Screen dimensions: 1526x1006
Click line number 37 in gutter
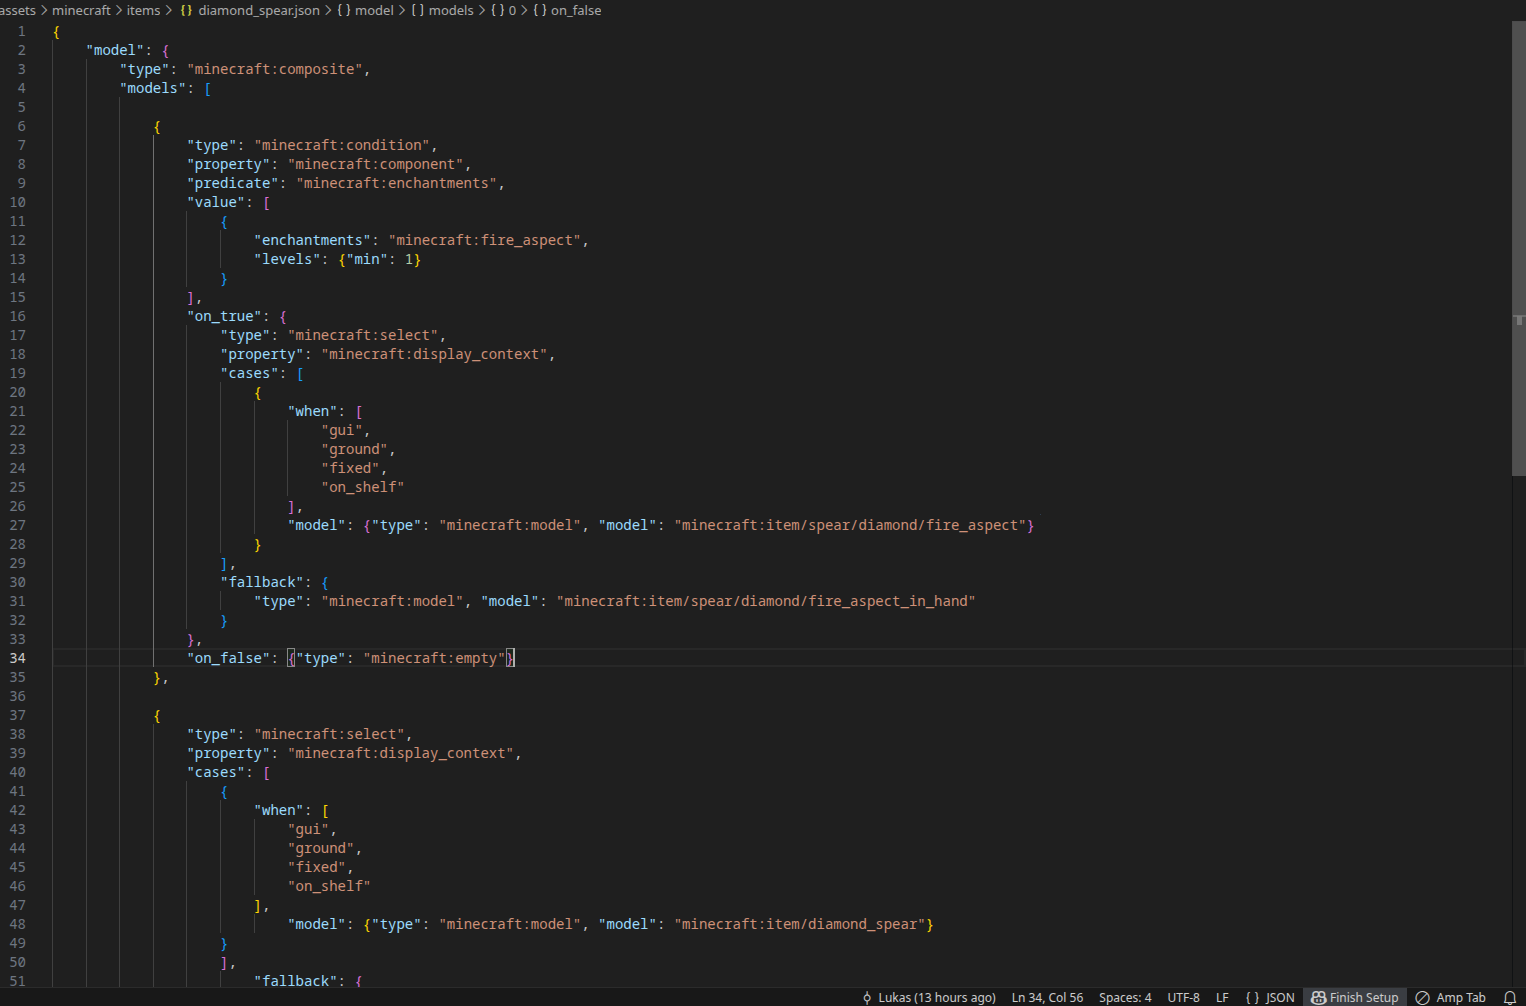(18, 715)
